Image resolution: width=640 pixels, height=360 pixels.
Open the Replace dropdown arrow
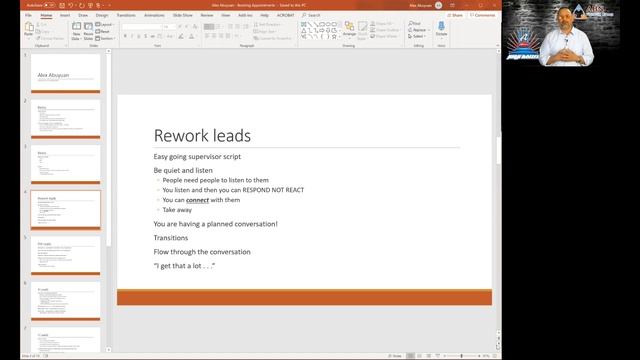429,30
